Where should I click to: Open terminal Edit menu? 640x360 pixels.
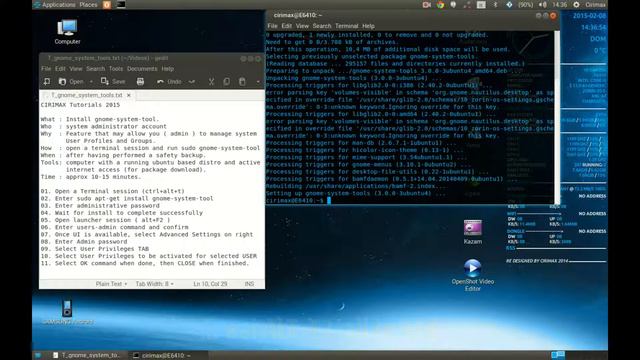tap(287, 26)
